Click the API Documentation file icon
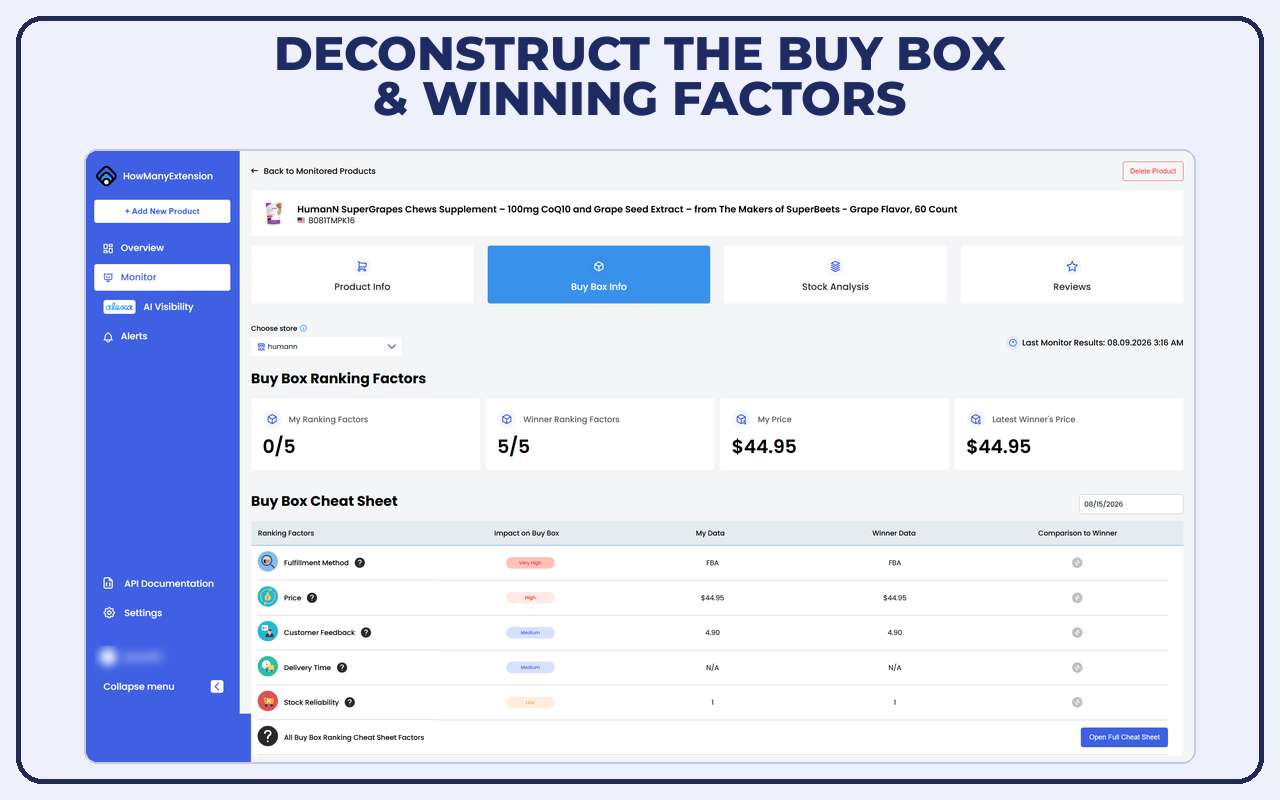Image resolution: width=1280 pixels, height=800 pixels. pyautogui.click(x=109, y=584)
